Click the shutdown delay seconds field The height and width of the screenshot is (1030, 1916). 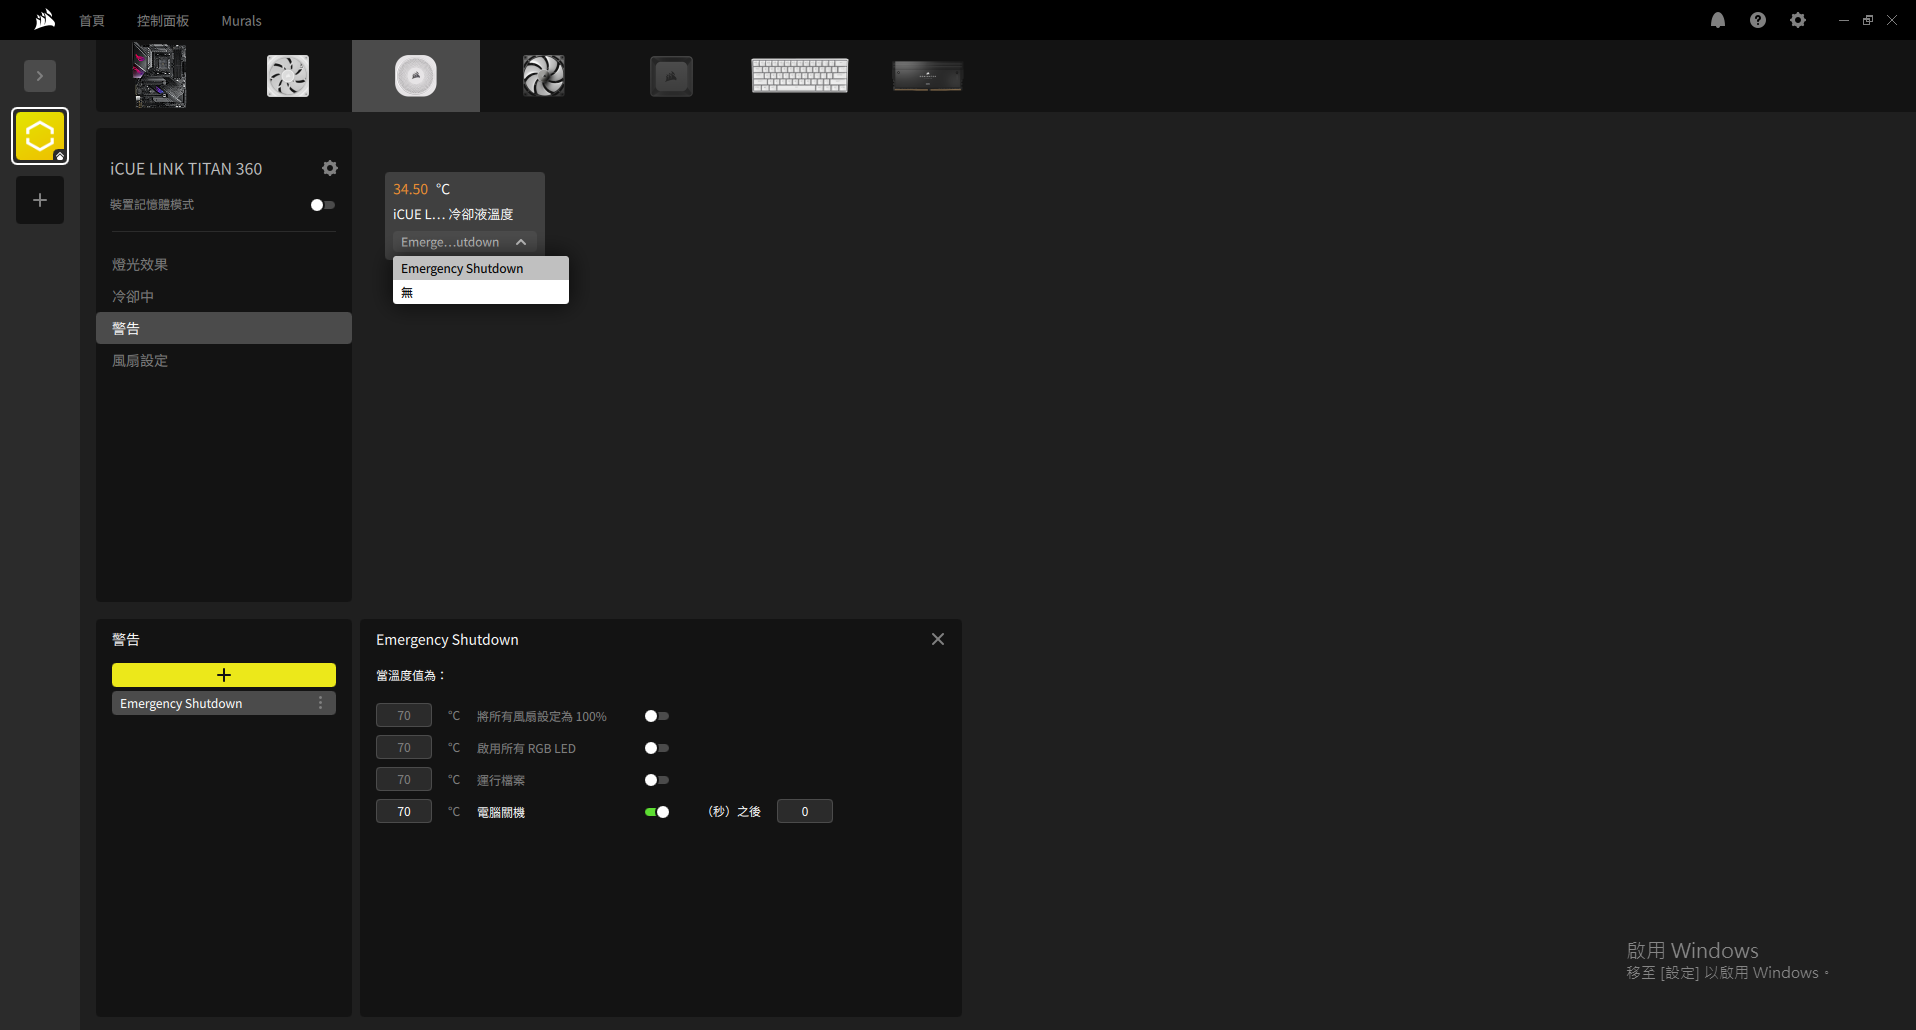[x=804, y=812]
